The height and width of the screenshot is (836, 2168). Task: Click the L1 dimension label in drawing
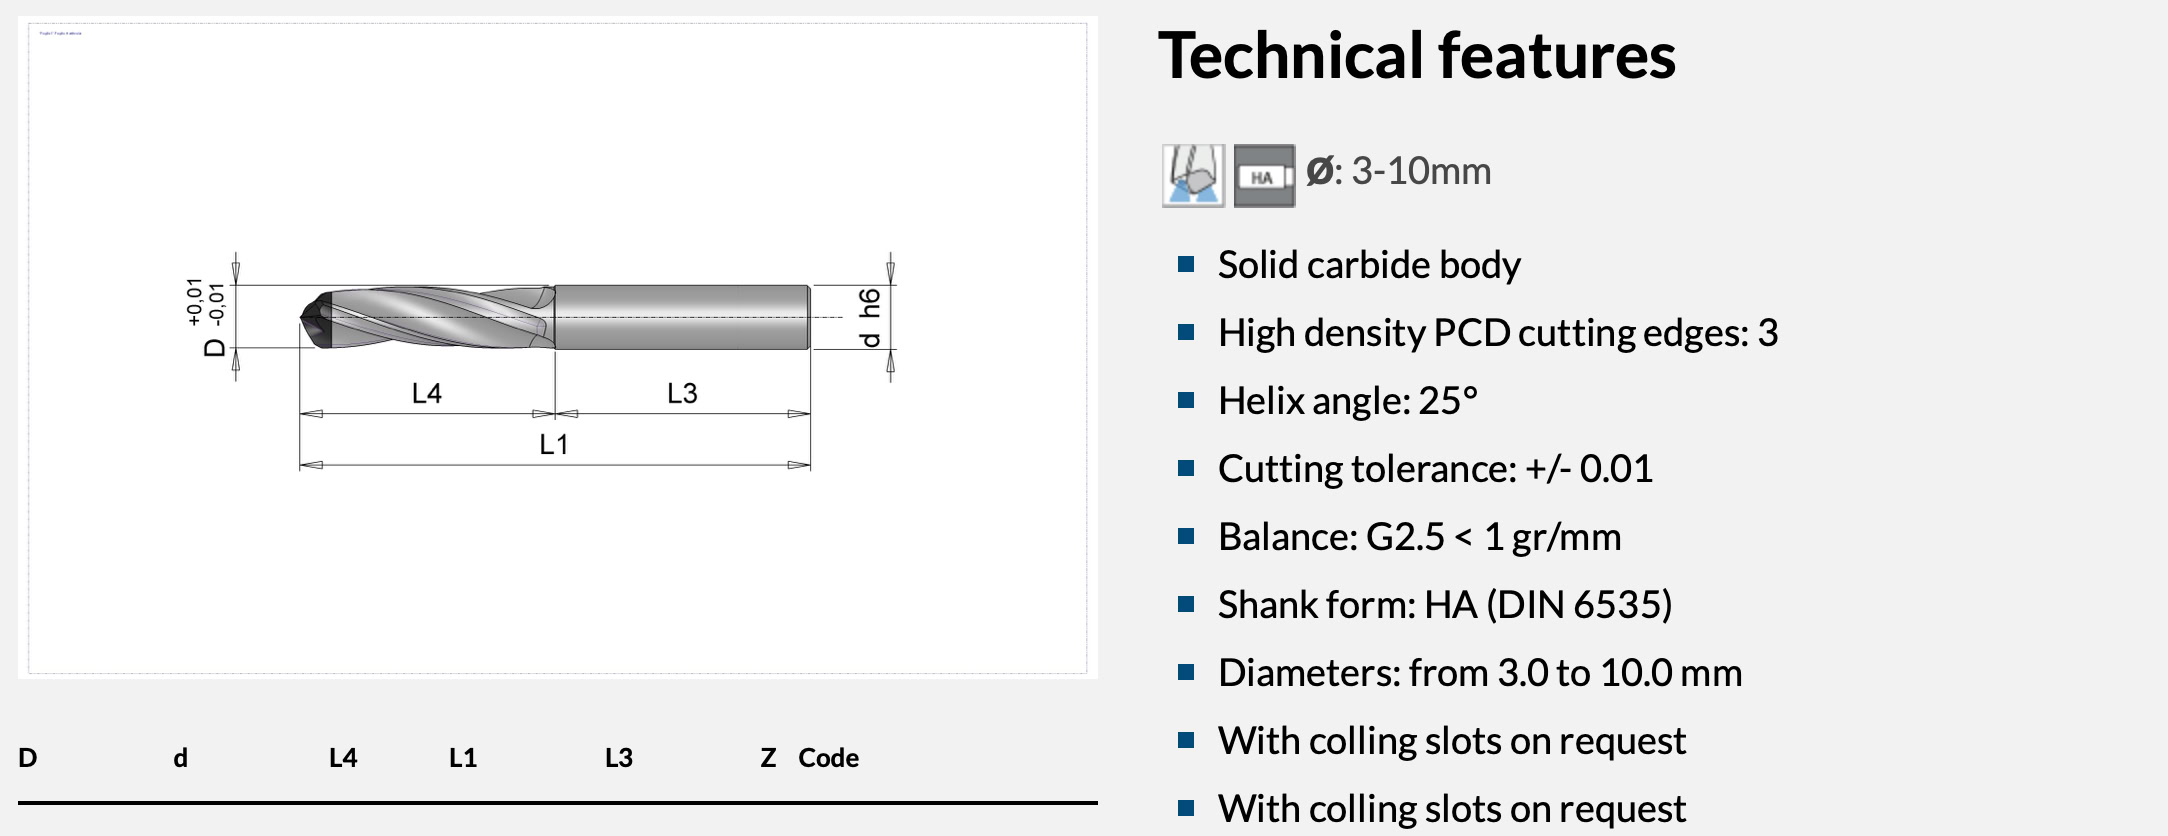554,445
